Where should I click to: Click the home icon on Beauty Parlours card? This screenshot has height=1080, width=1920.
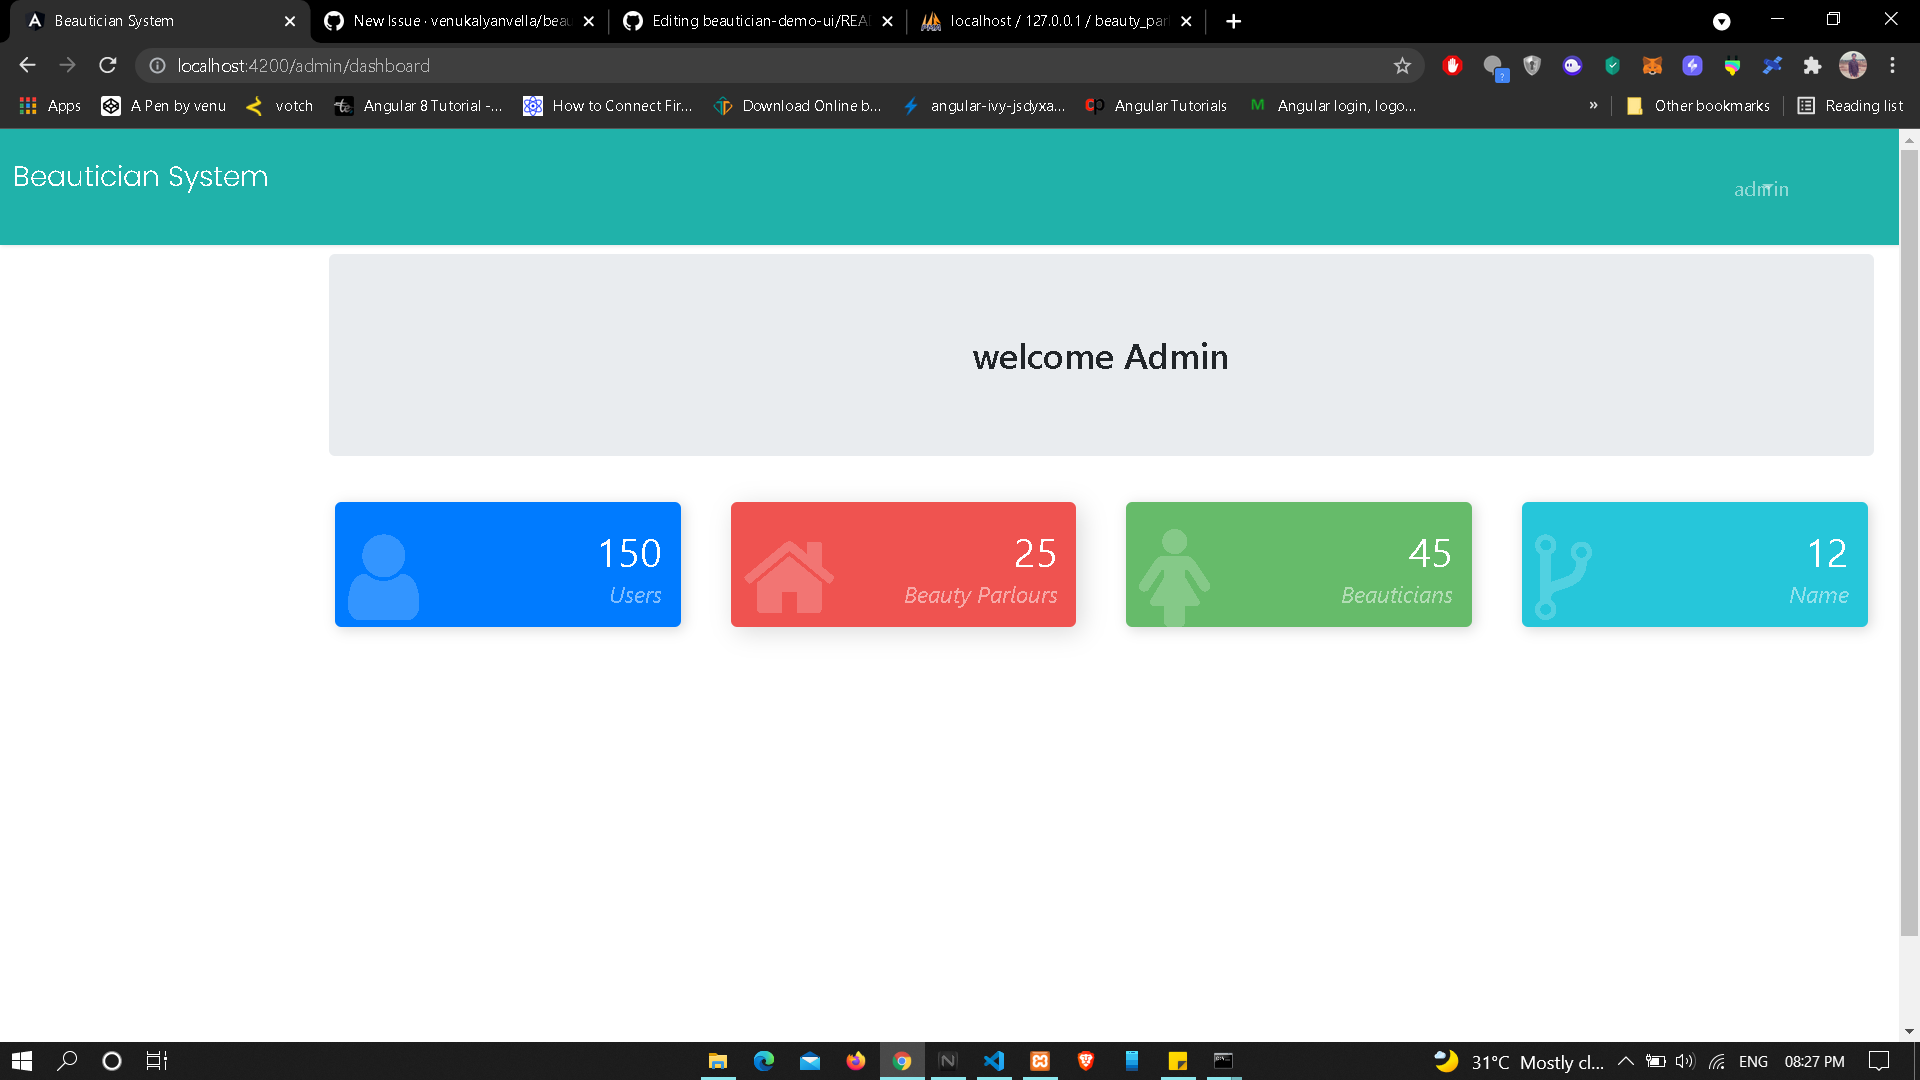[787, 575]
